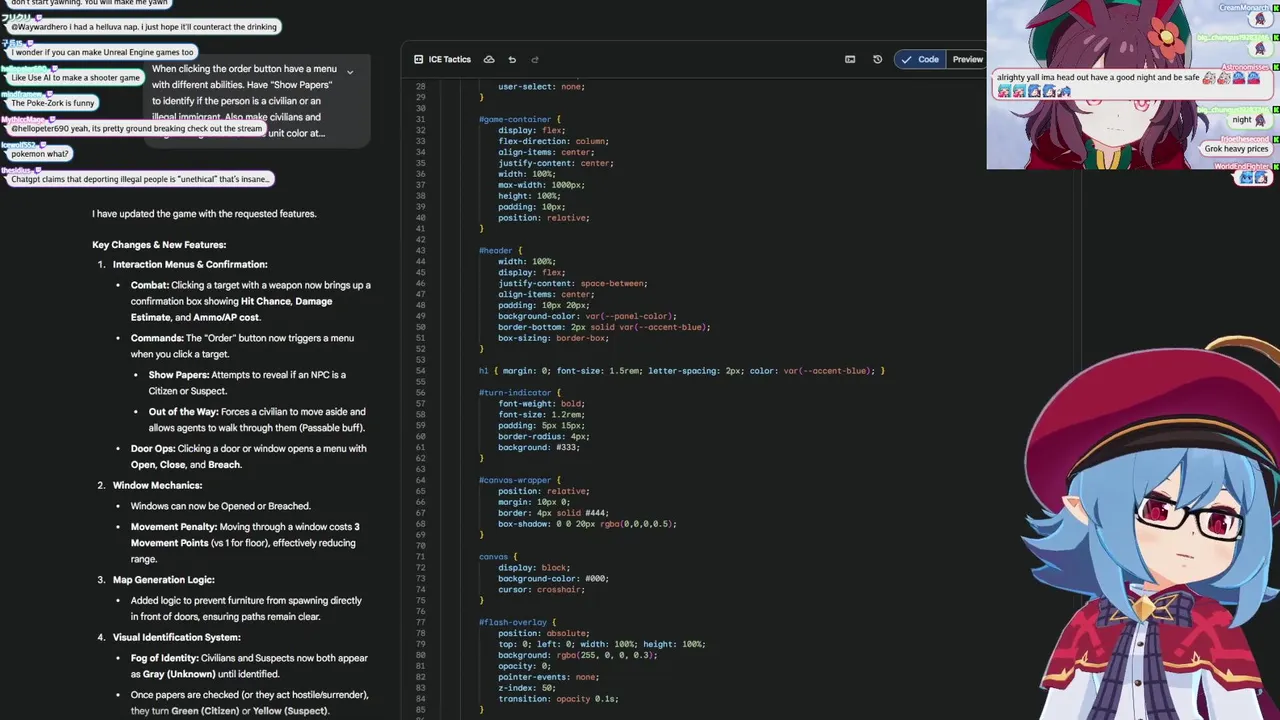Click 'Like Use AI to make a shooter game' chat
The width and height of the screenshot is (1280, 720).
tap(75, 78)
